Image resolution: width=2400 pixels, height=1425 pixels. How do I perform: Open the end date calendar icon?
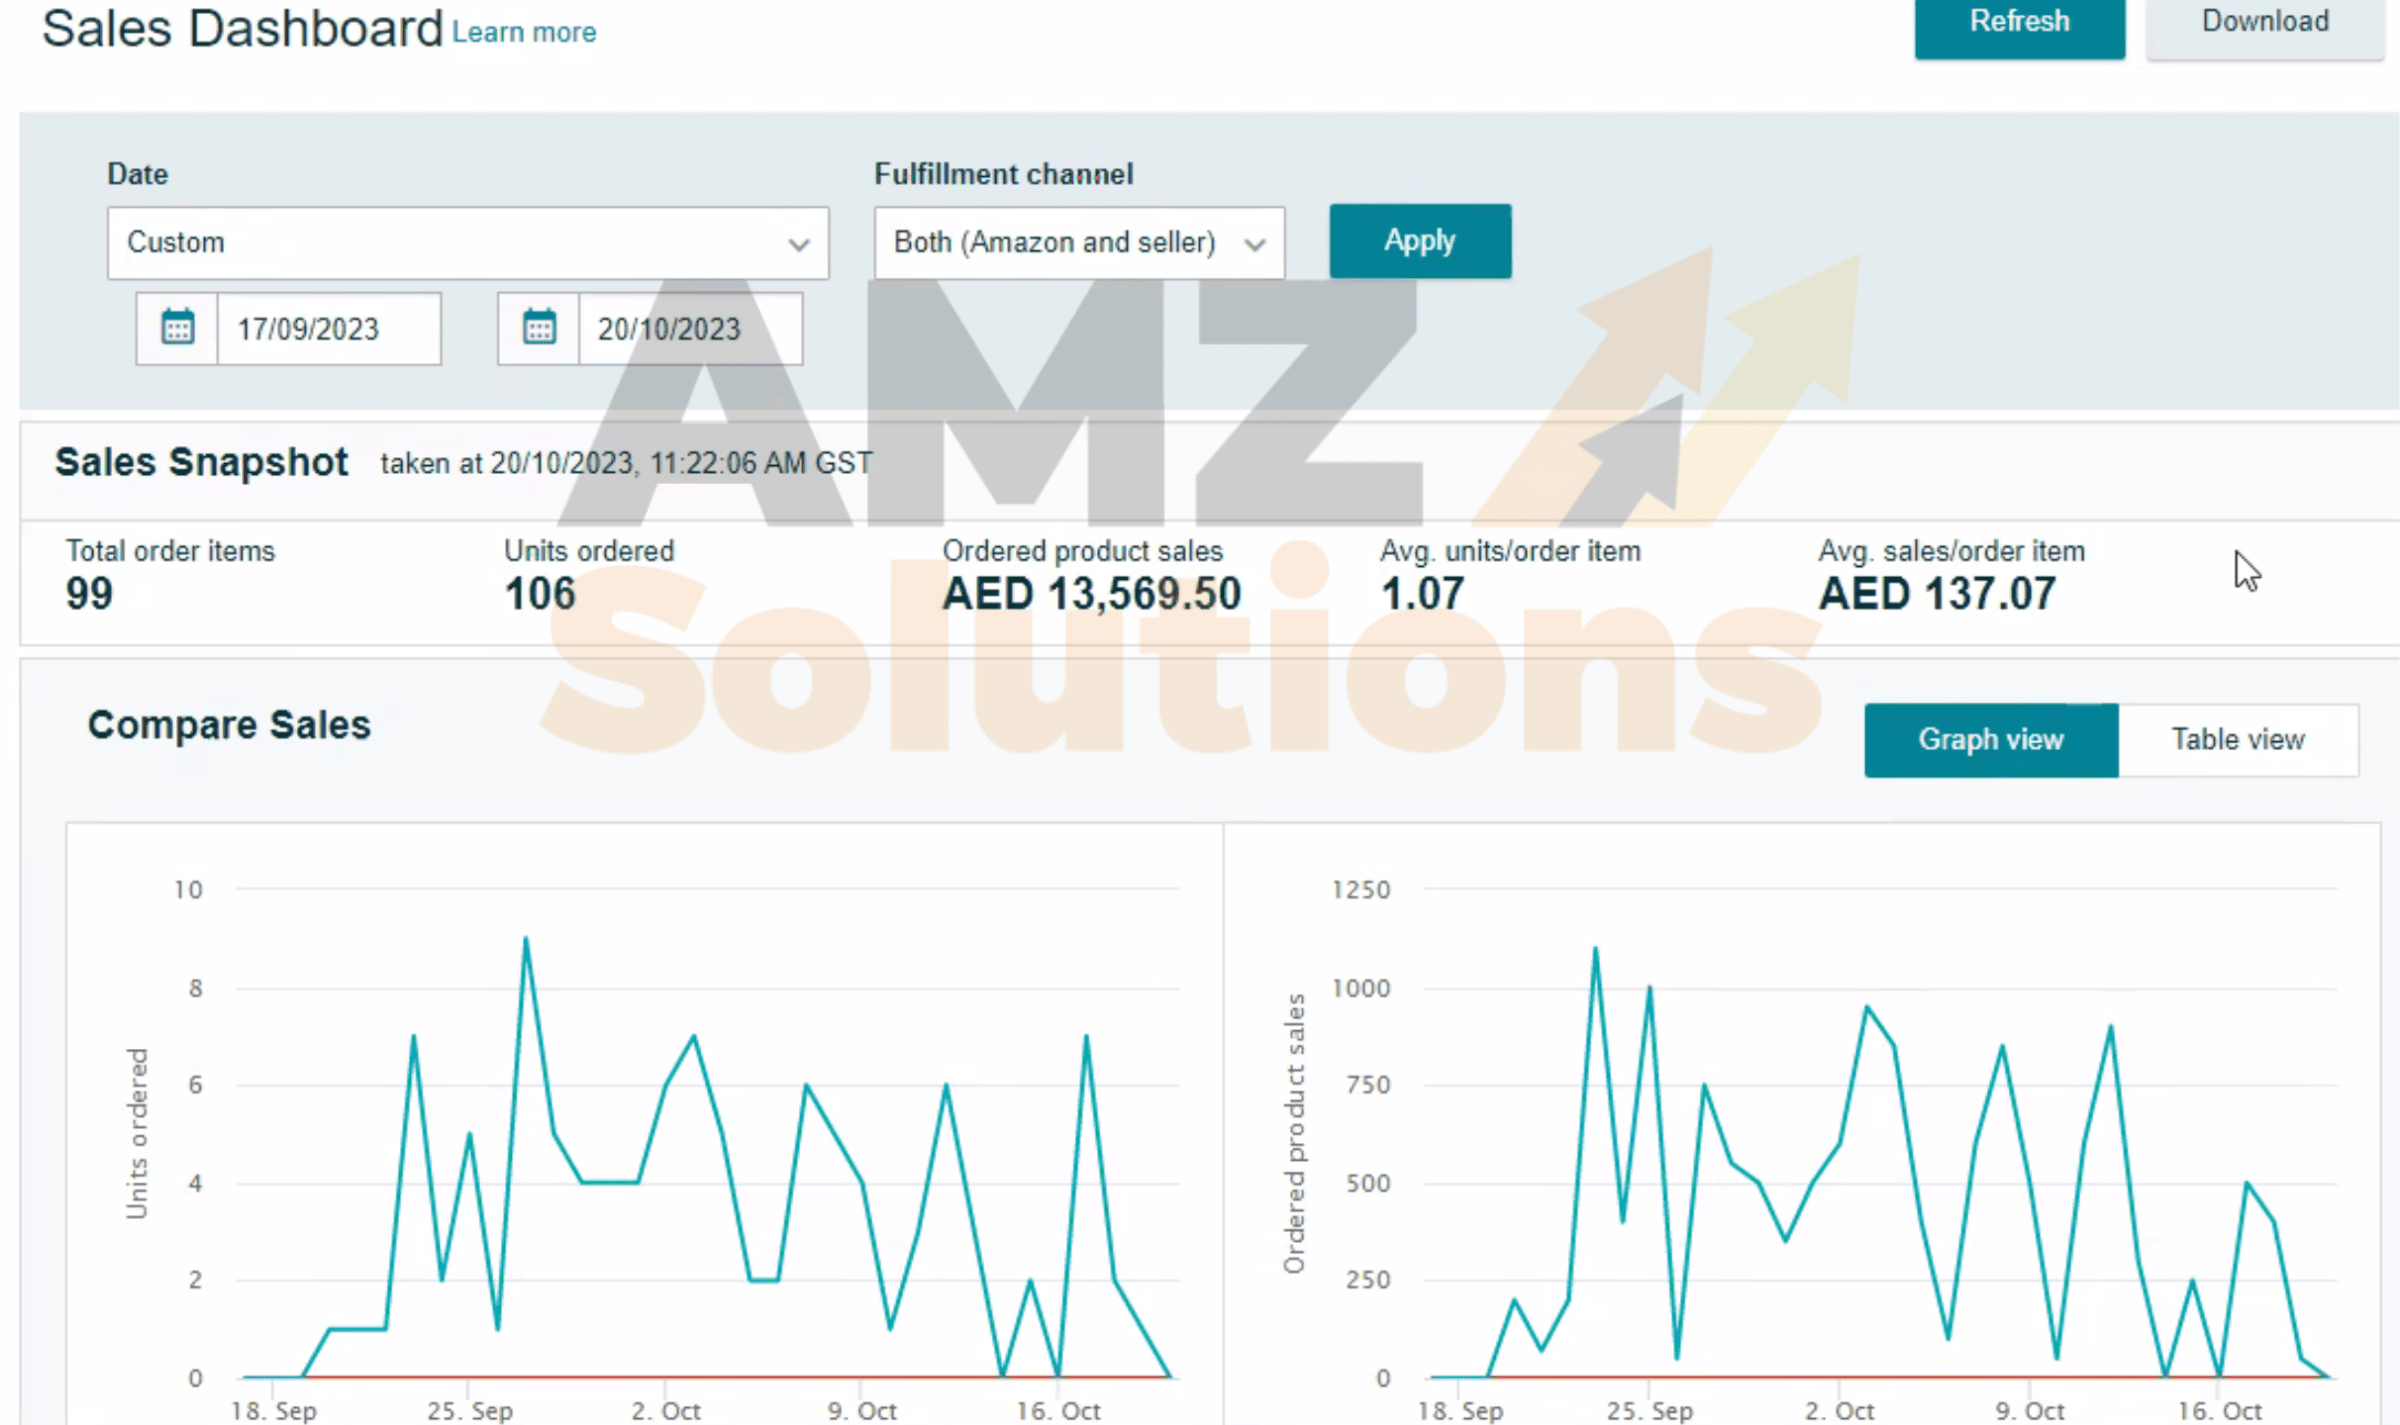pos(539,328)
